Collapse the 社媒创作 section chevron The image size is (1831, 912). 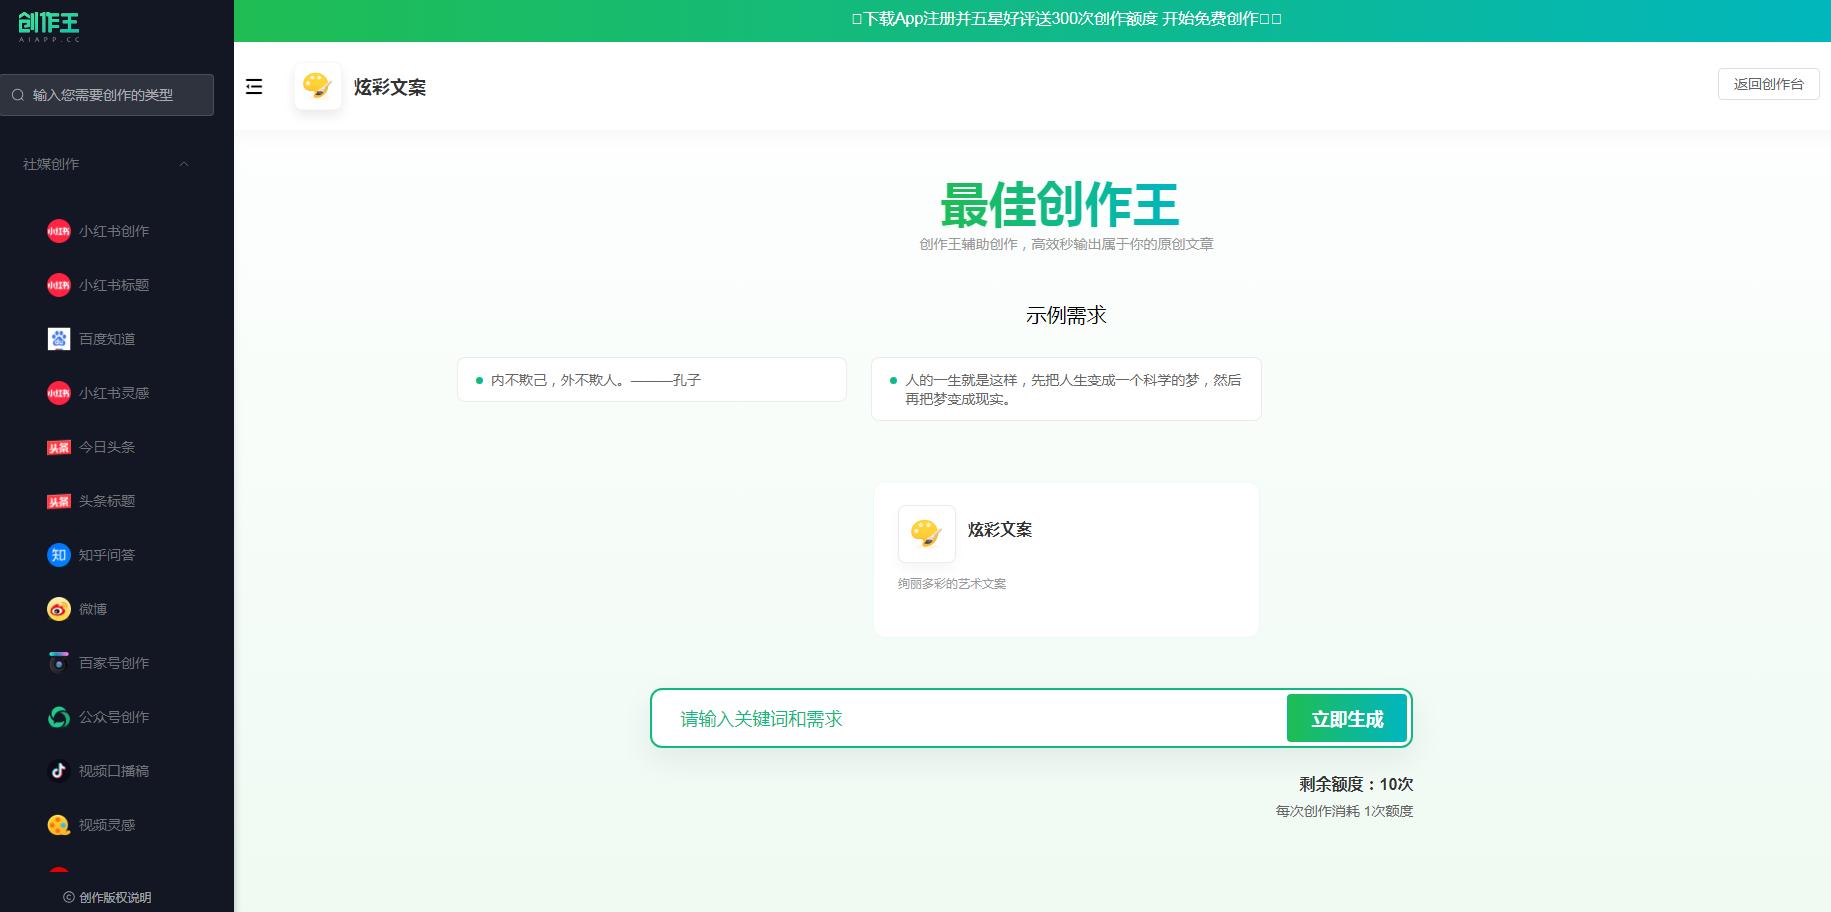(184, 164)
